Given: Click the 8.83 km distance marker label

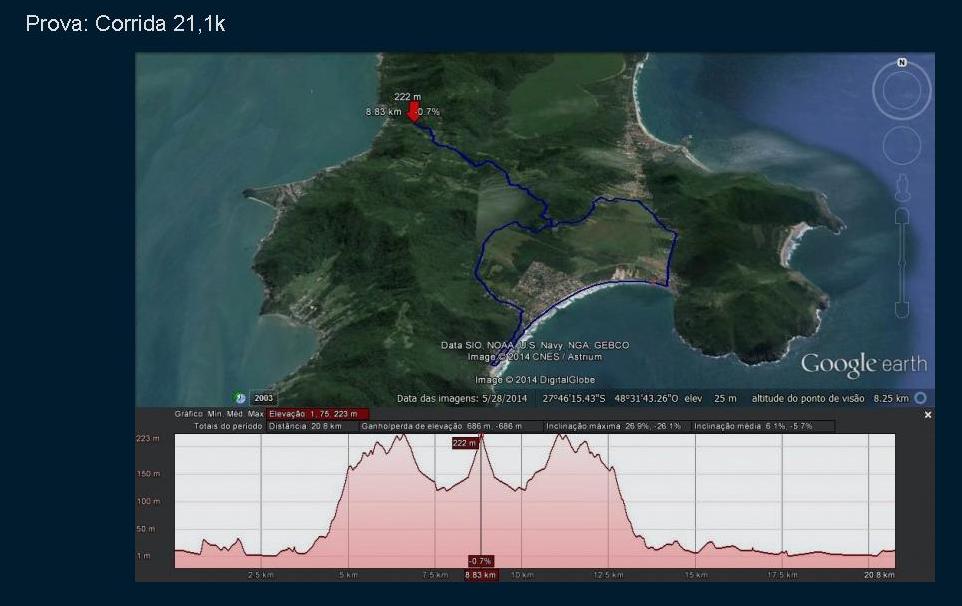Looking at the screenshot, I should coord(480,575).
